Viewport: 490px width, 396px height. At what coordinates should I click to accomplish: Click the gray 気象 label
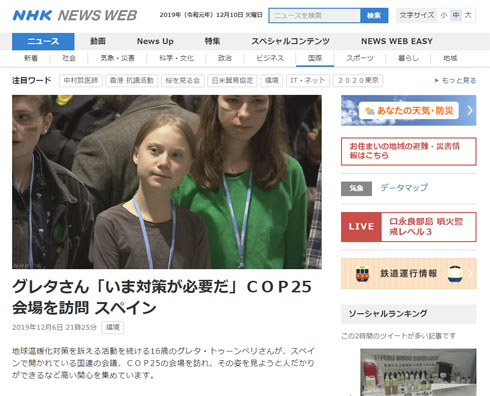click(356, 189)
